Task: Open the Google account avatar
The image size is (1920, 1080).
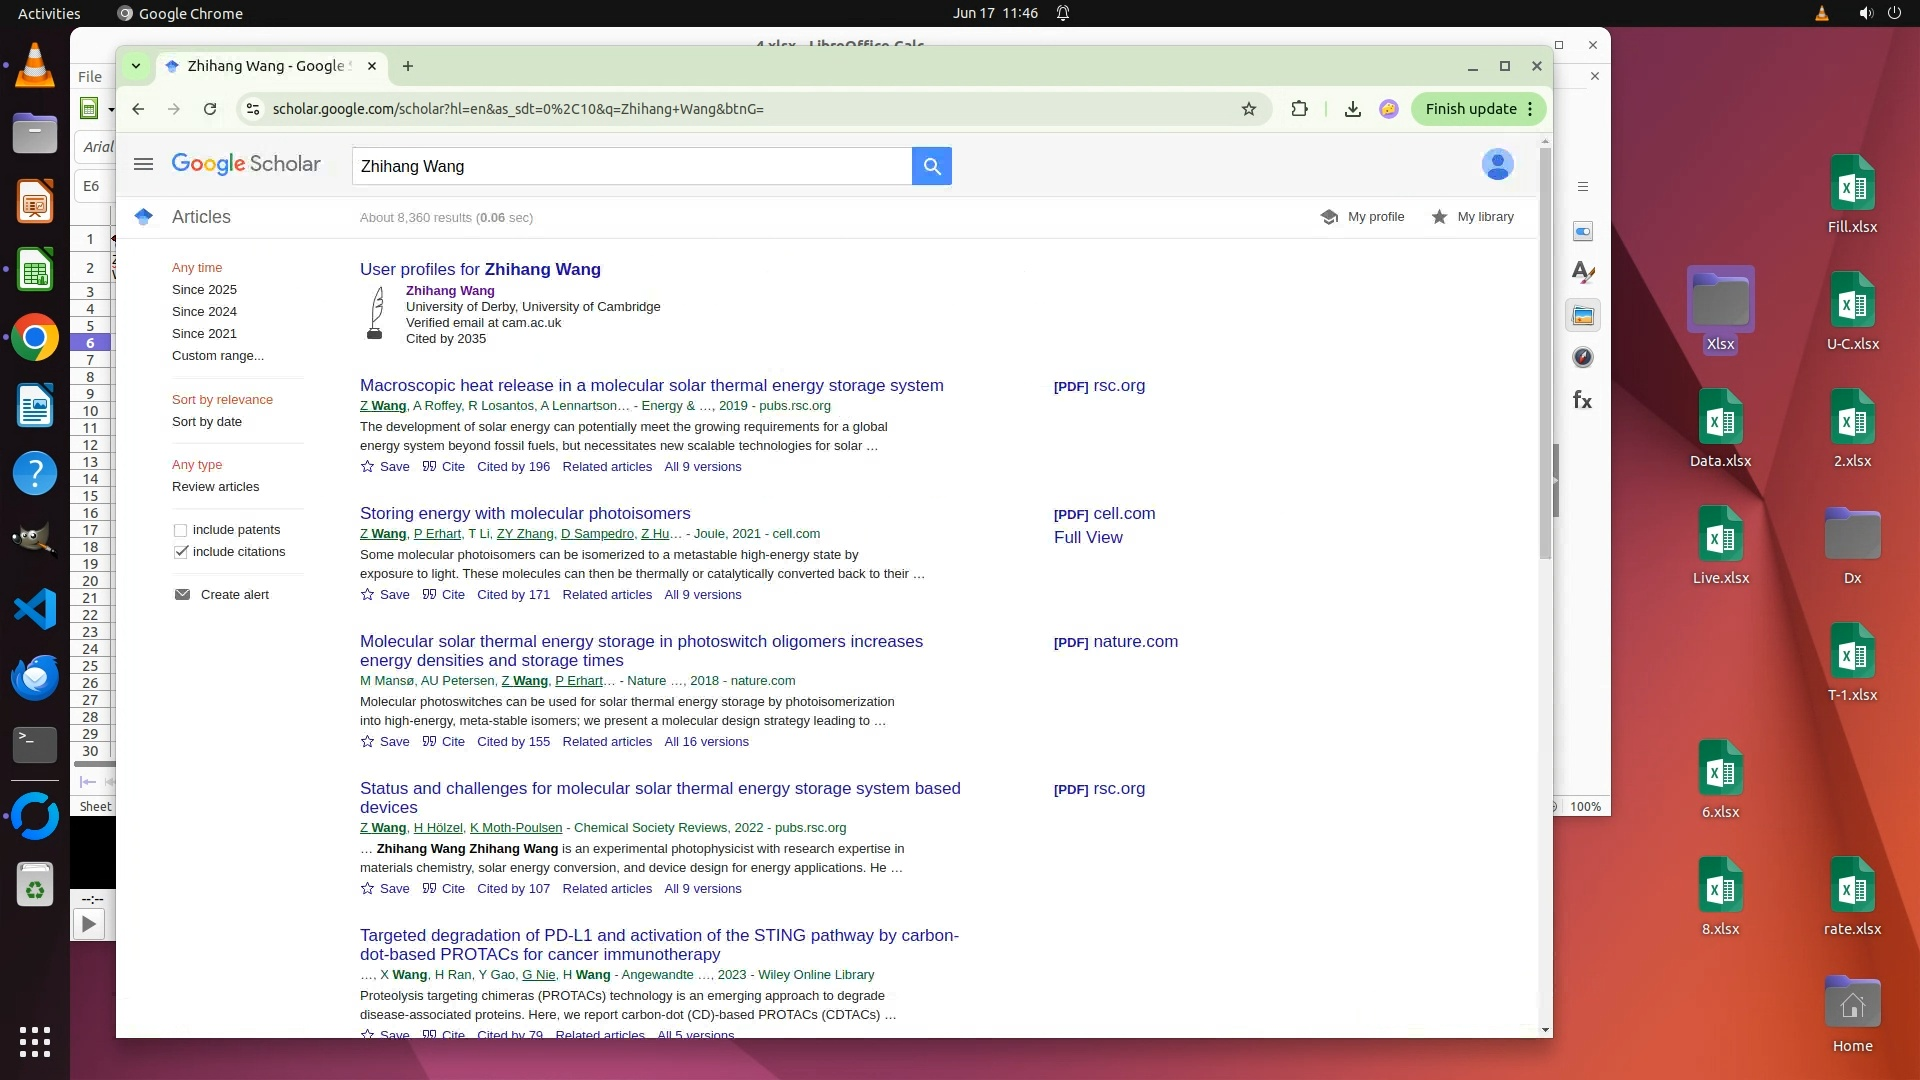Action: (1497, 164)
